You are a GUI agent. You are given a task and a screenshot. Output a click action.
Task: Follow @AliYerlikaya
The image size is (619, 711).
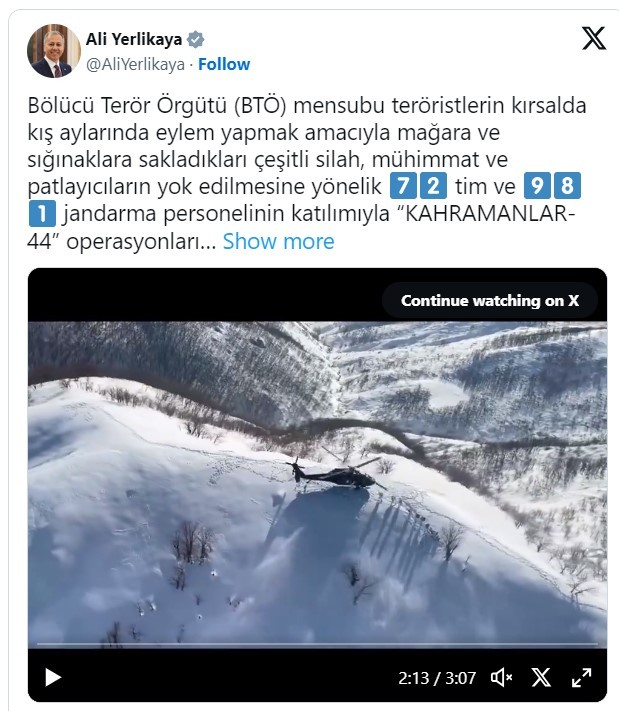[224, 64]
